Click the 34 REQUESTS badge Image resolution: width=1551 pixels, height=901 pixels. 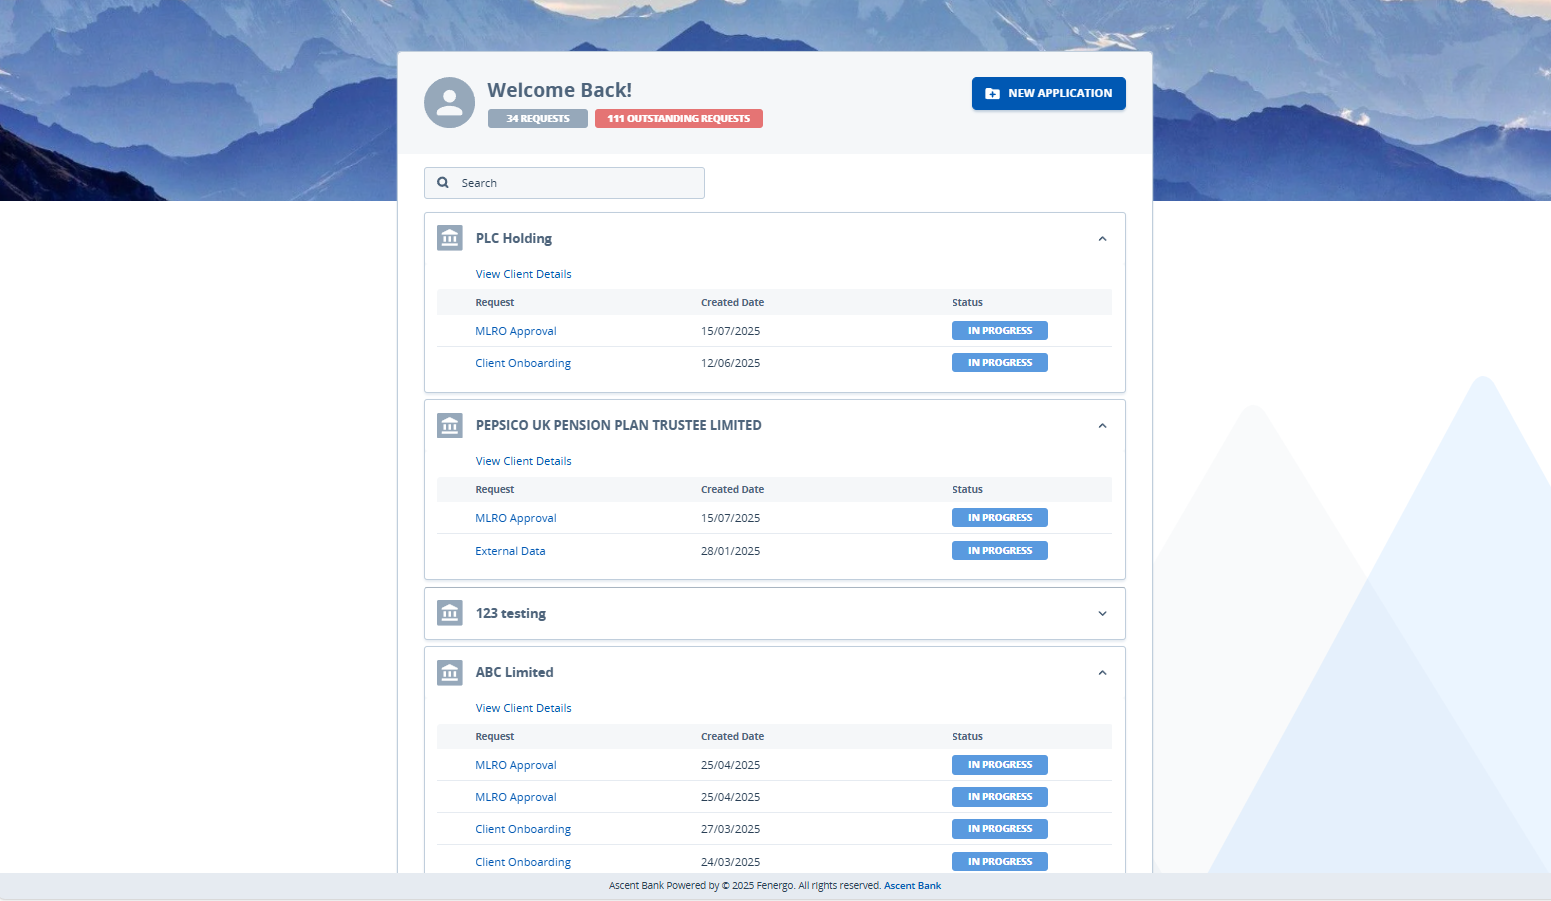(x=537, y=118)
